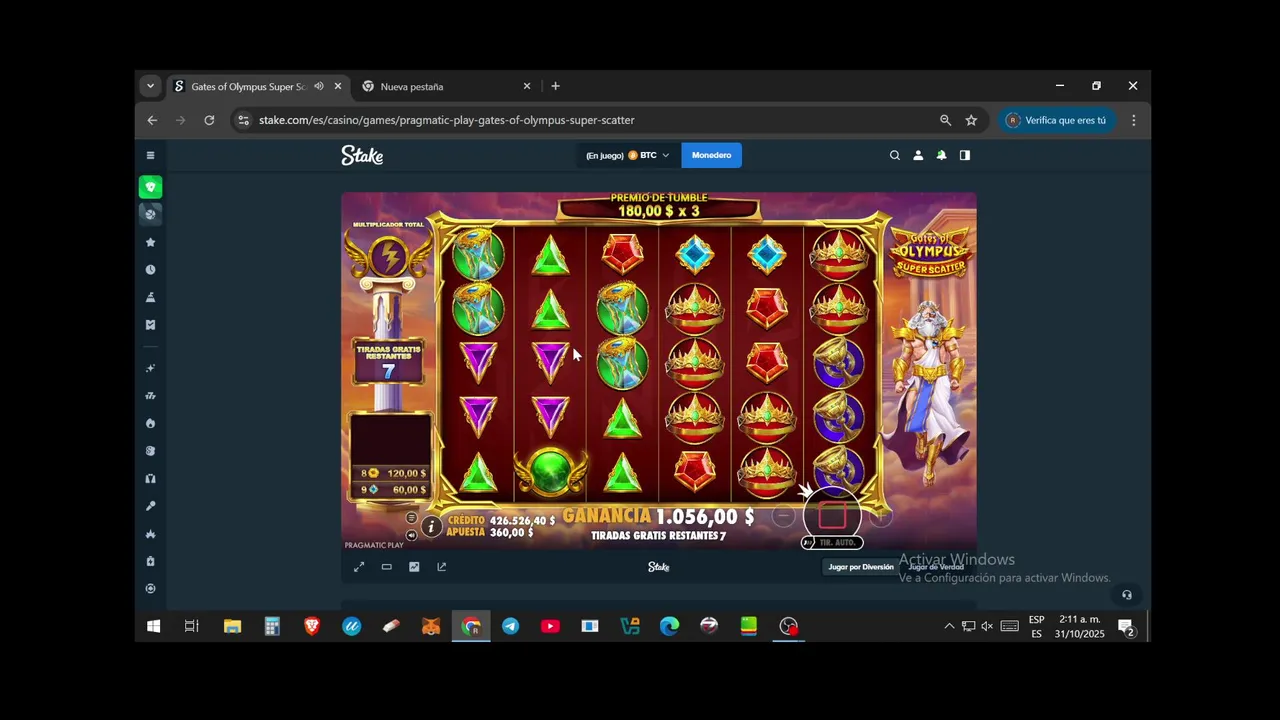Viewport: 1280px width, 720px height.
Task: Open Task View on taskbar
Action: (191, 626)
